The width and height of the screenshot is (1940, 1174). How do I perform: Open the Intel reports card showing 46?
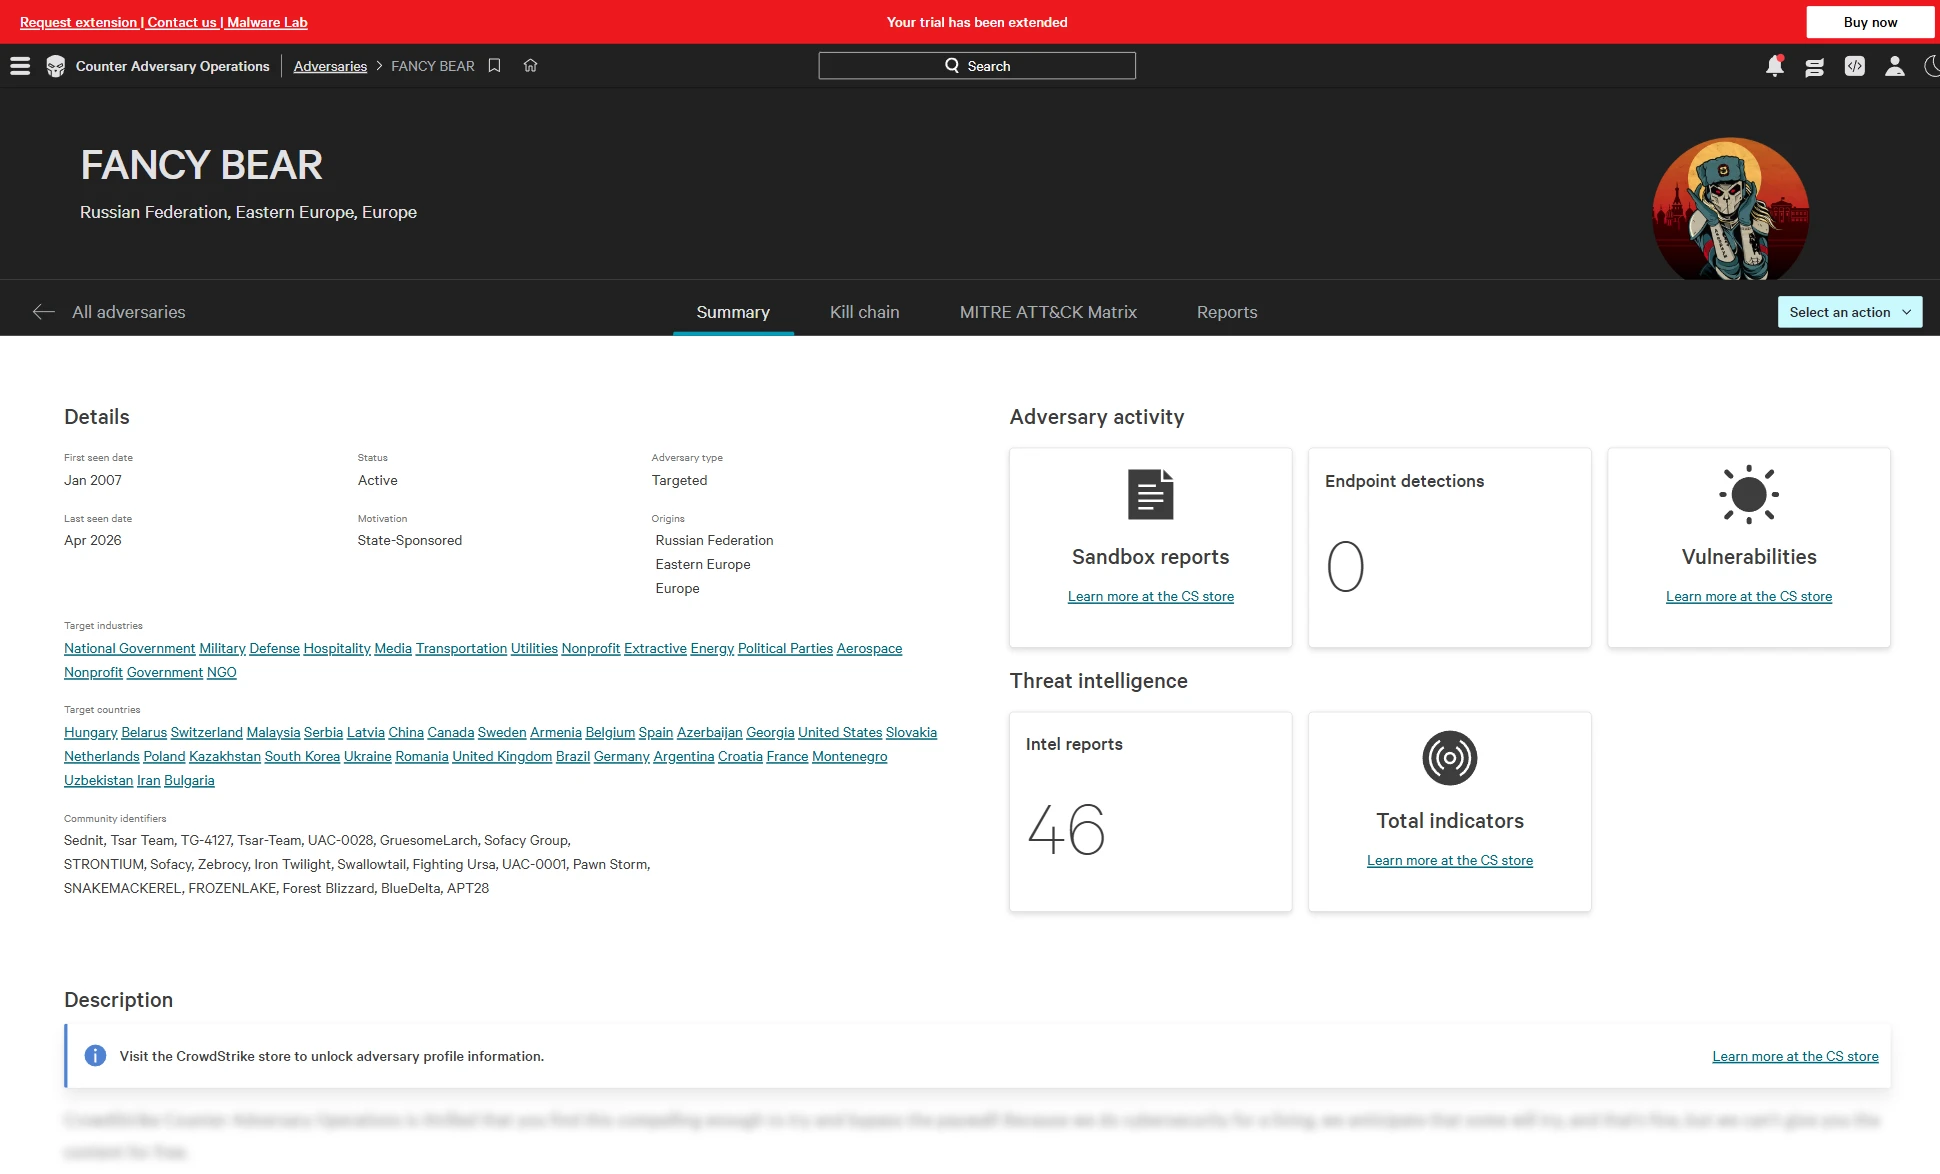(x=1150, y=811)
